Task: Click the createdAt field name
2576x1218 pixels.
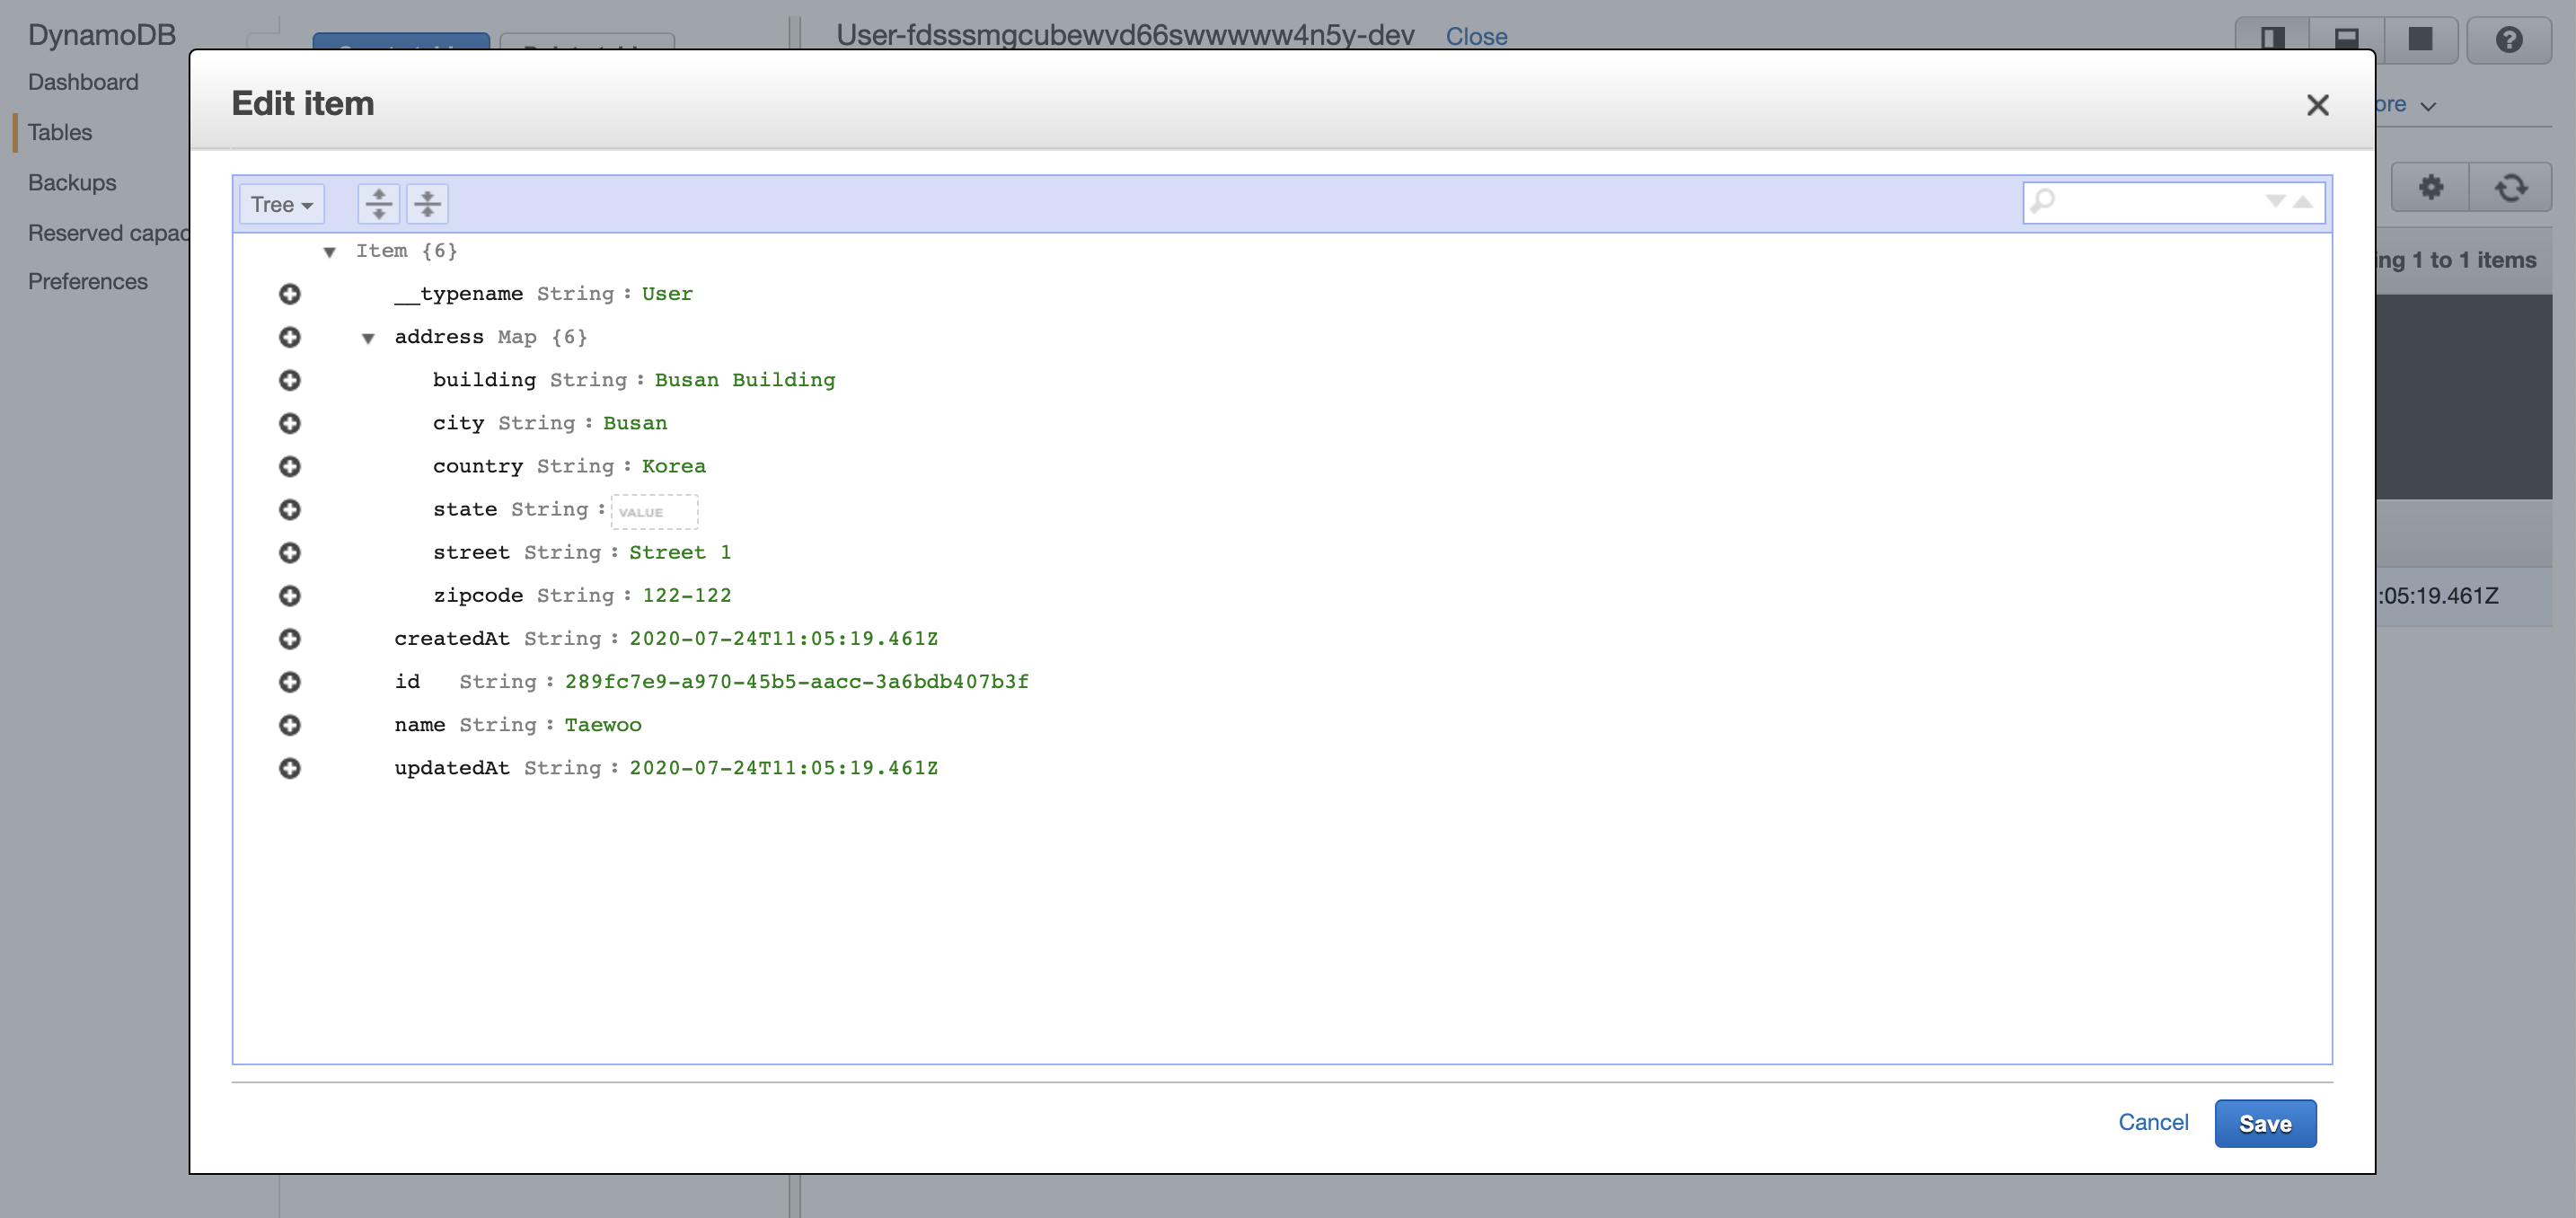Action: tap(452, 639)
